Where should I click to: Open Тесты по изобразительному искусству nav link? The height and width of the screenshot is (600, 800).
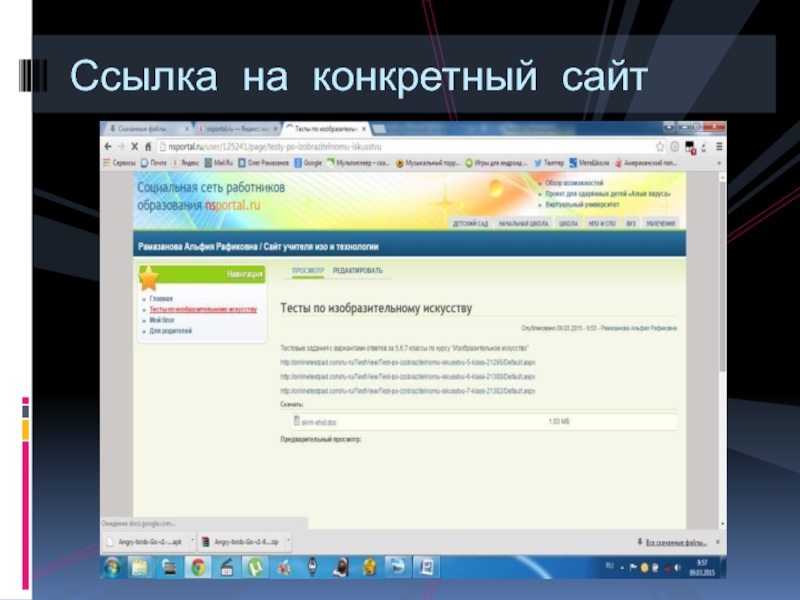tap(203, 309)
